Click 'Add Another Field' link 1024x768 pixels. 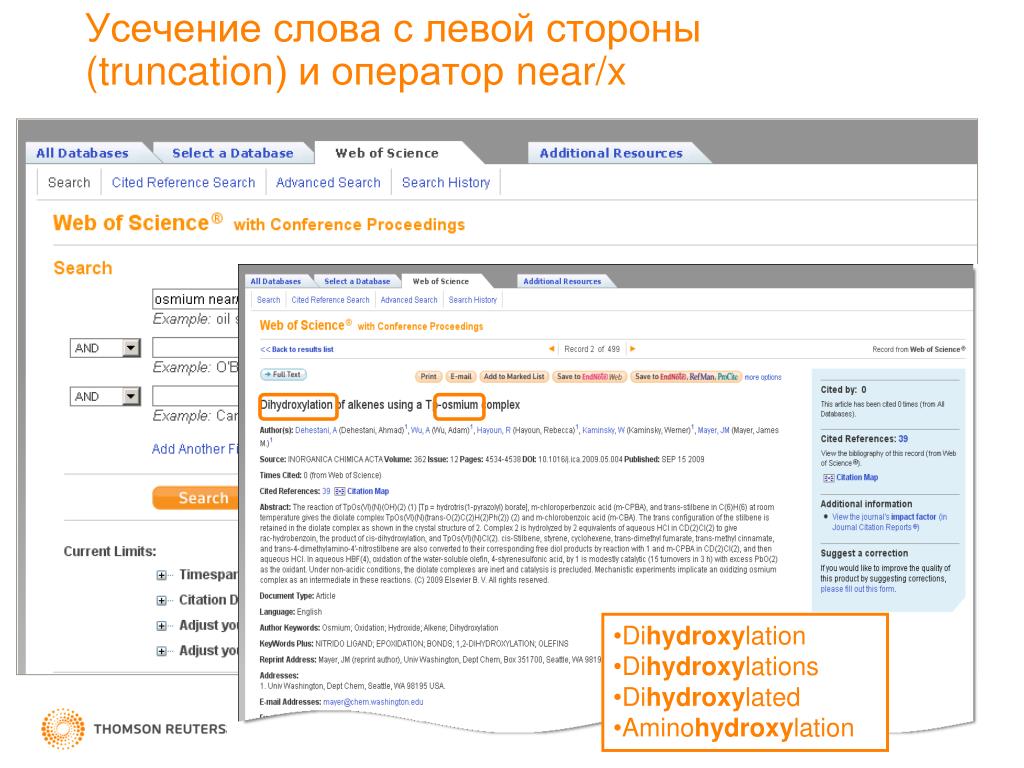click(195, 449)
